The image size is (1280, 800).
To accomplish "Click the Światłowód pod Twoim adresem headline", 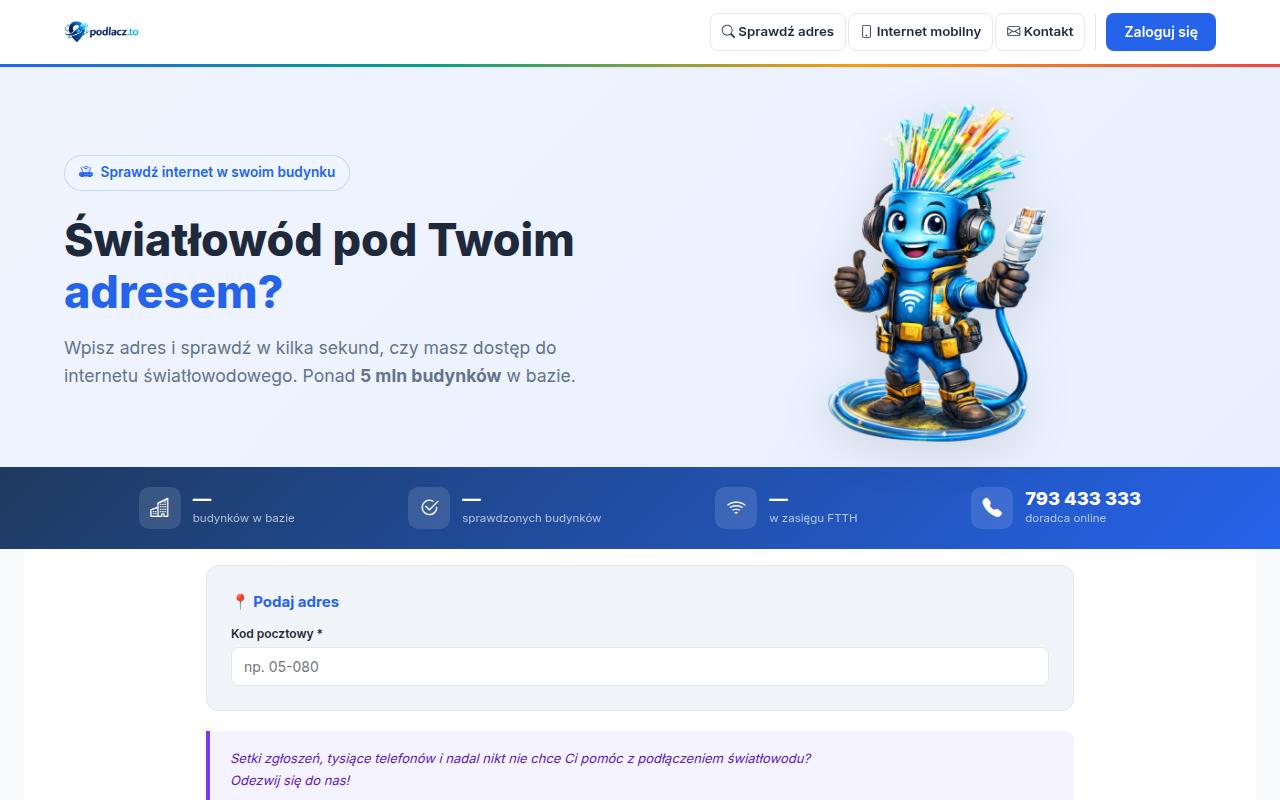I will pyautogui.click(x=319, y=266).
